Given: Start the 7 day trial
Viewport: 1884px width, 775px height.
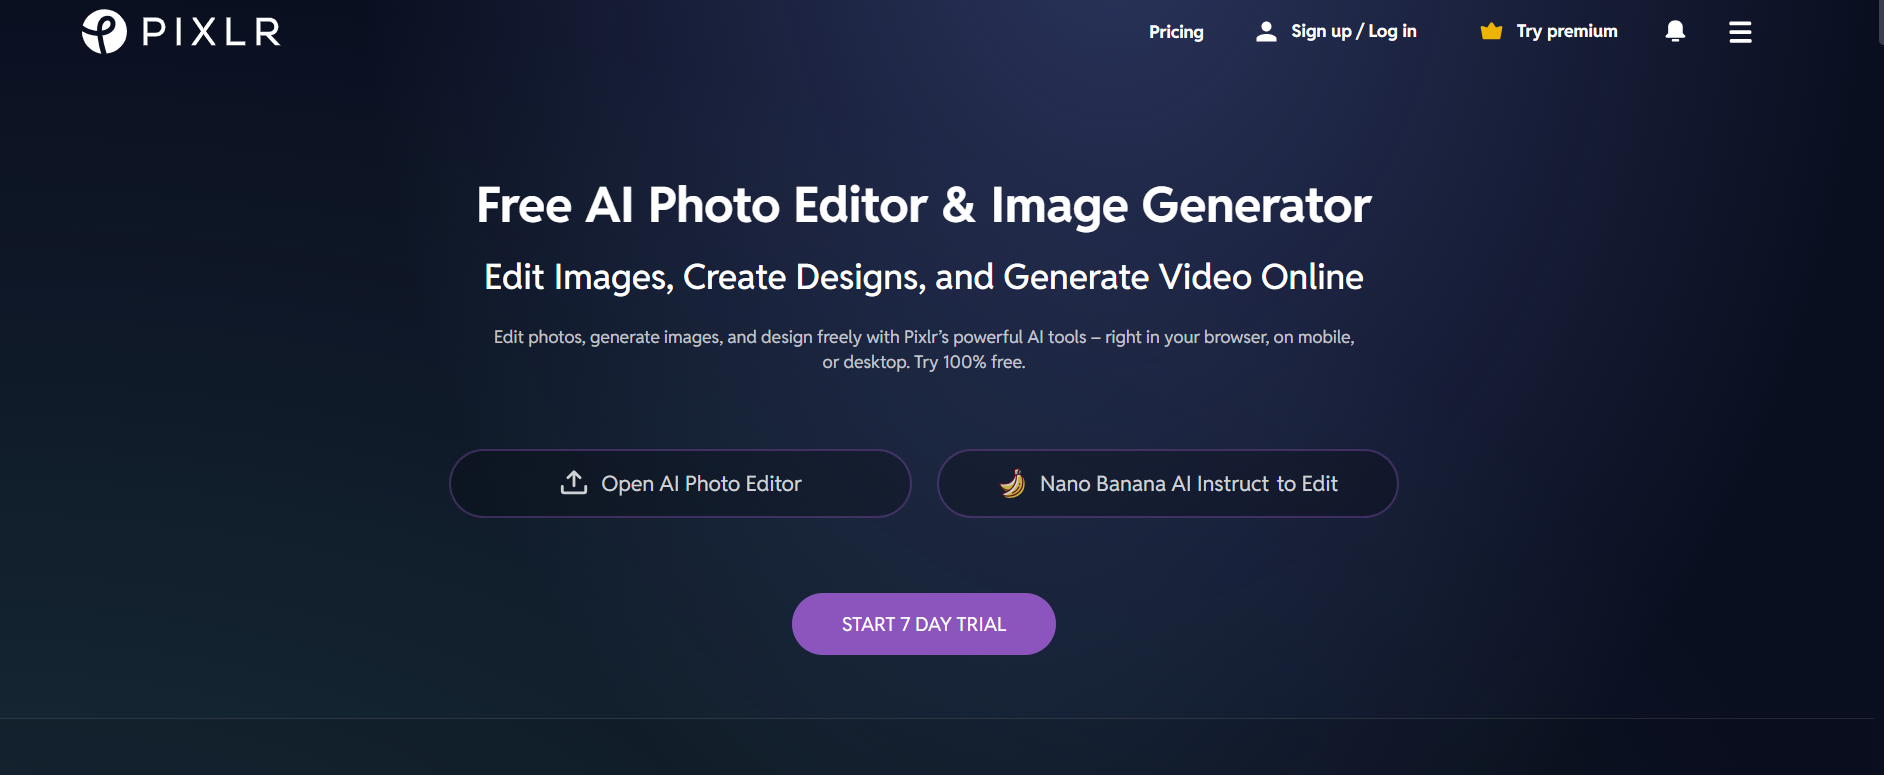Looking at the screenshot, I should tap(924, 624).
